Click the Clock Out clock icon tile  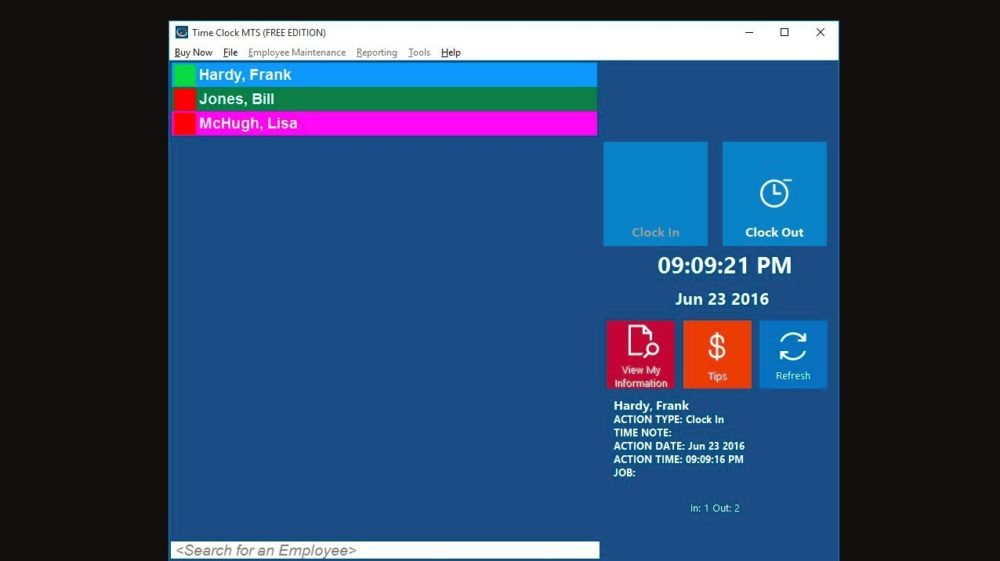774,194
